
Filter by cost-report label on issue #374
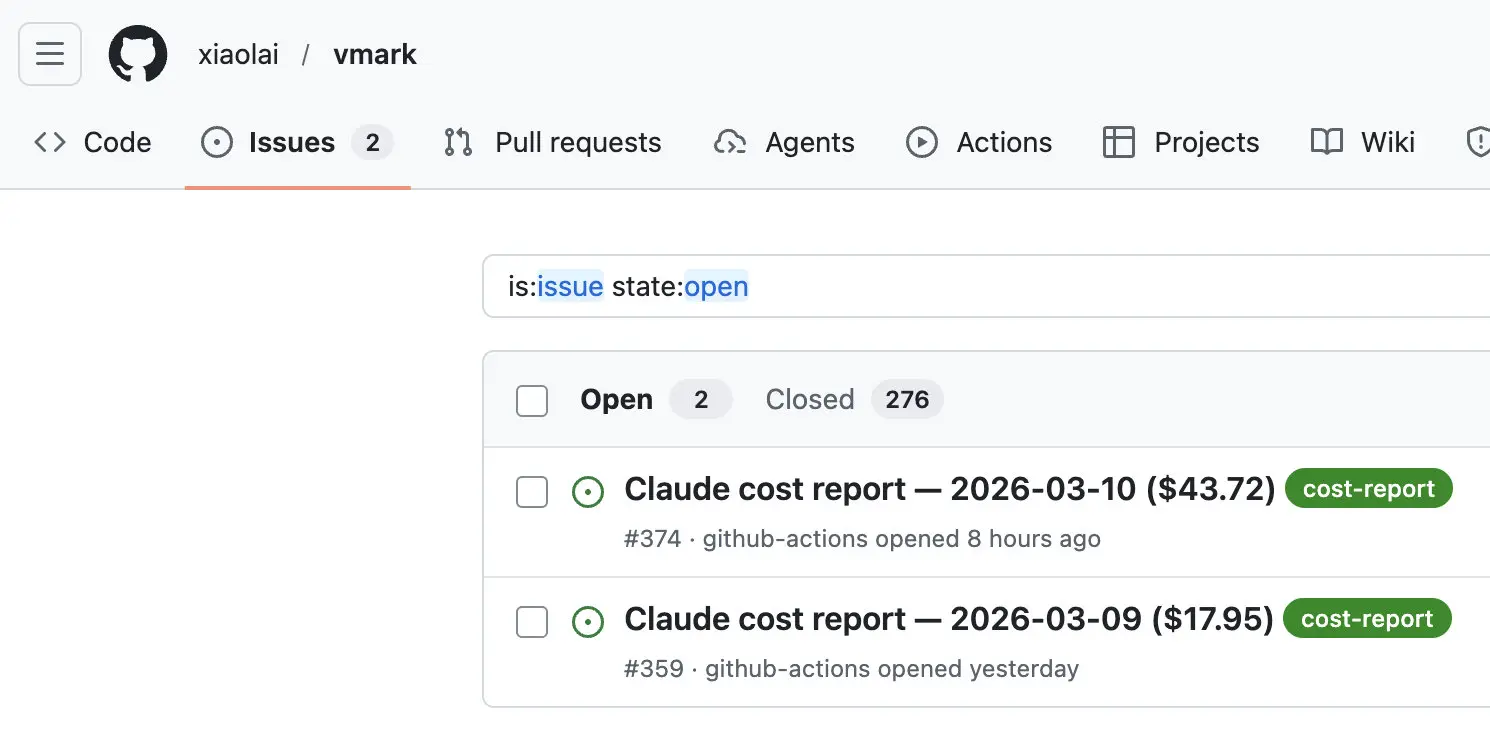pos(1368,489)
